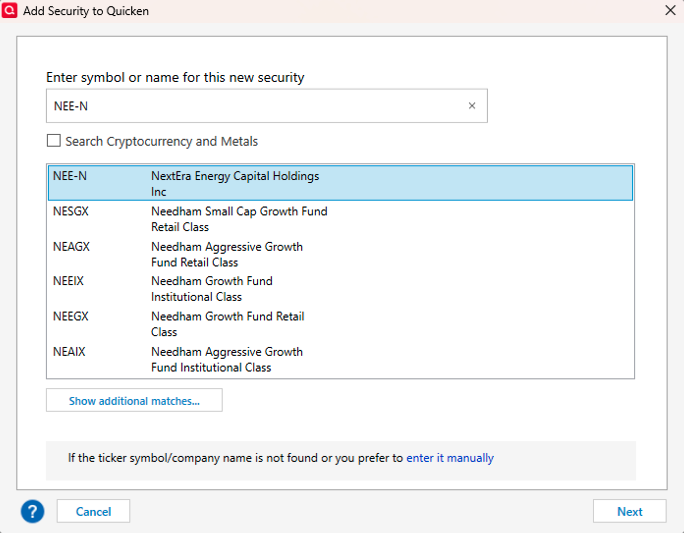Close the Add Security dialog window
The width and height of the screenshot is (684, 533).
(670, 10)
